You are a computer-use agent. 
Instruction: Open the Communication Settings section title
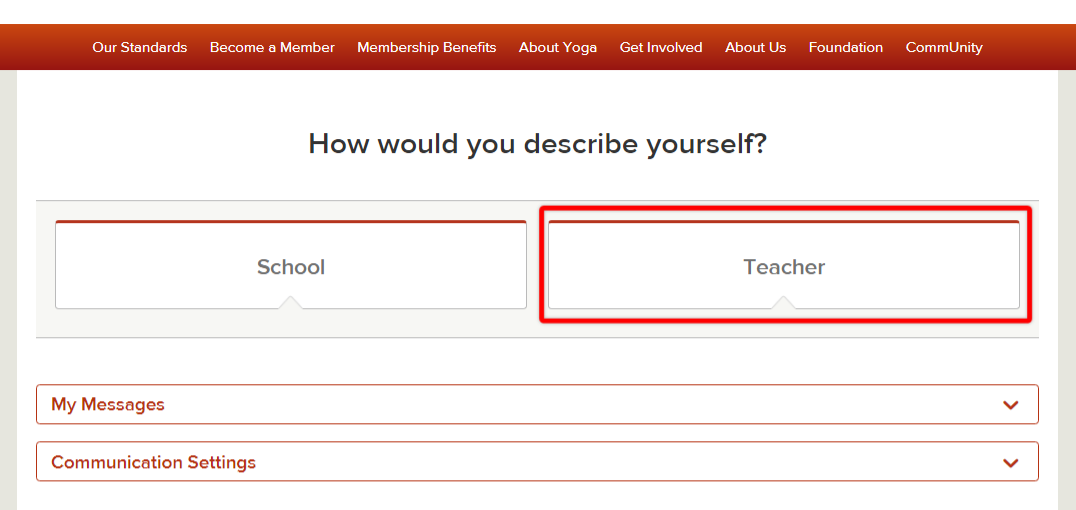(x=154, y=462)
